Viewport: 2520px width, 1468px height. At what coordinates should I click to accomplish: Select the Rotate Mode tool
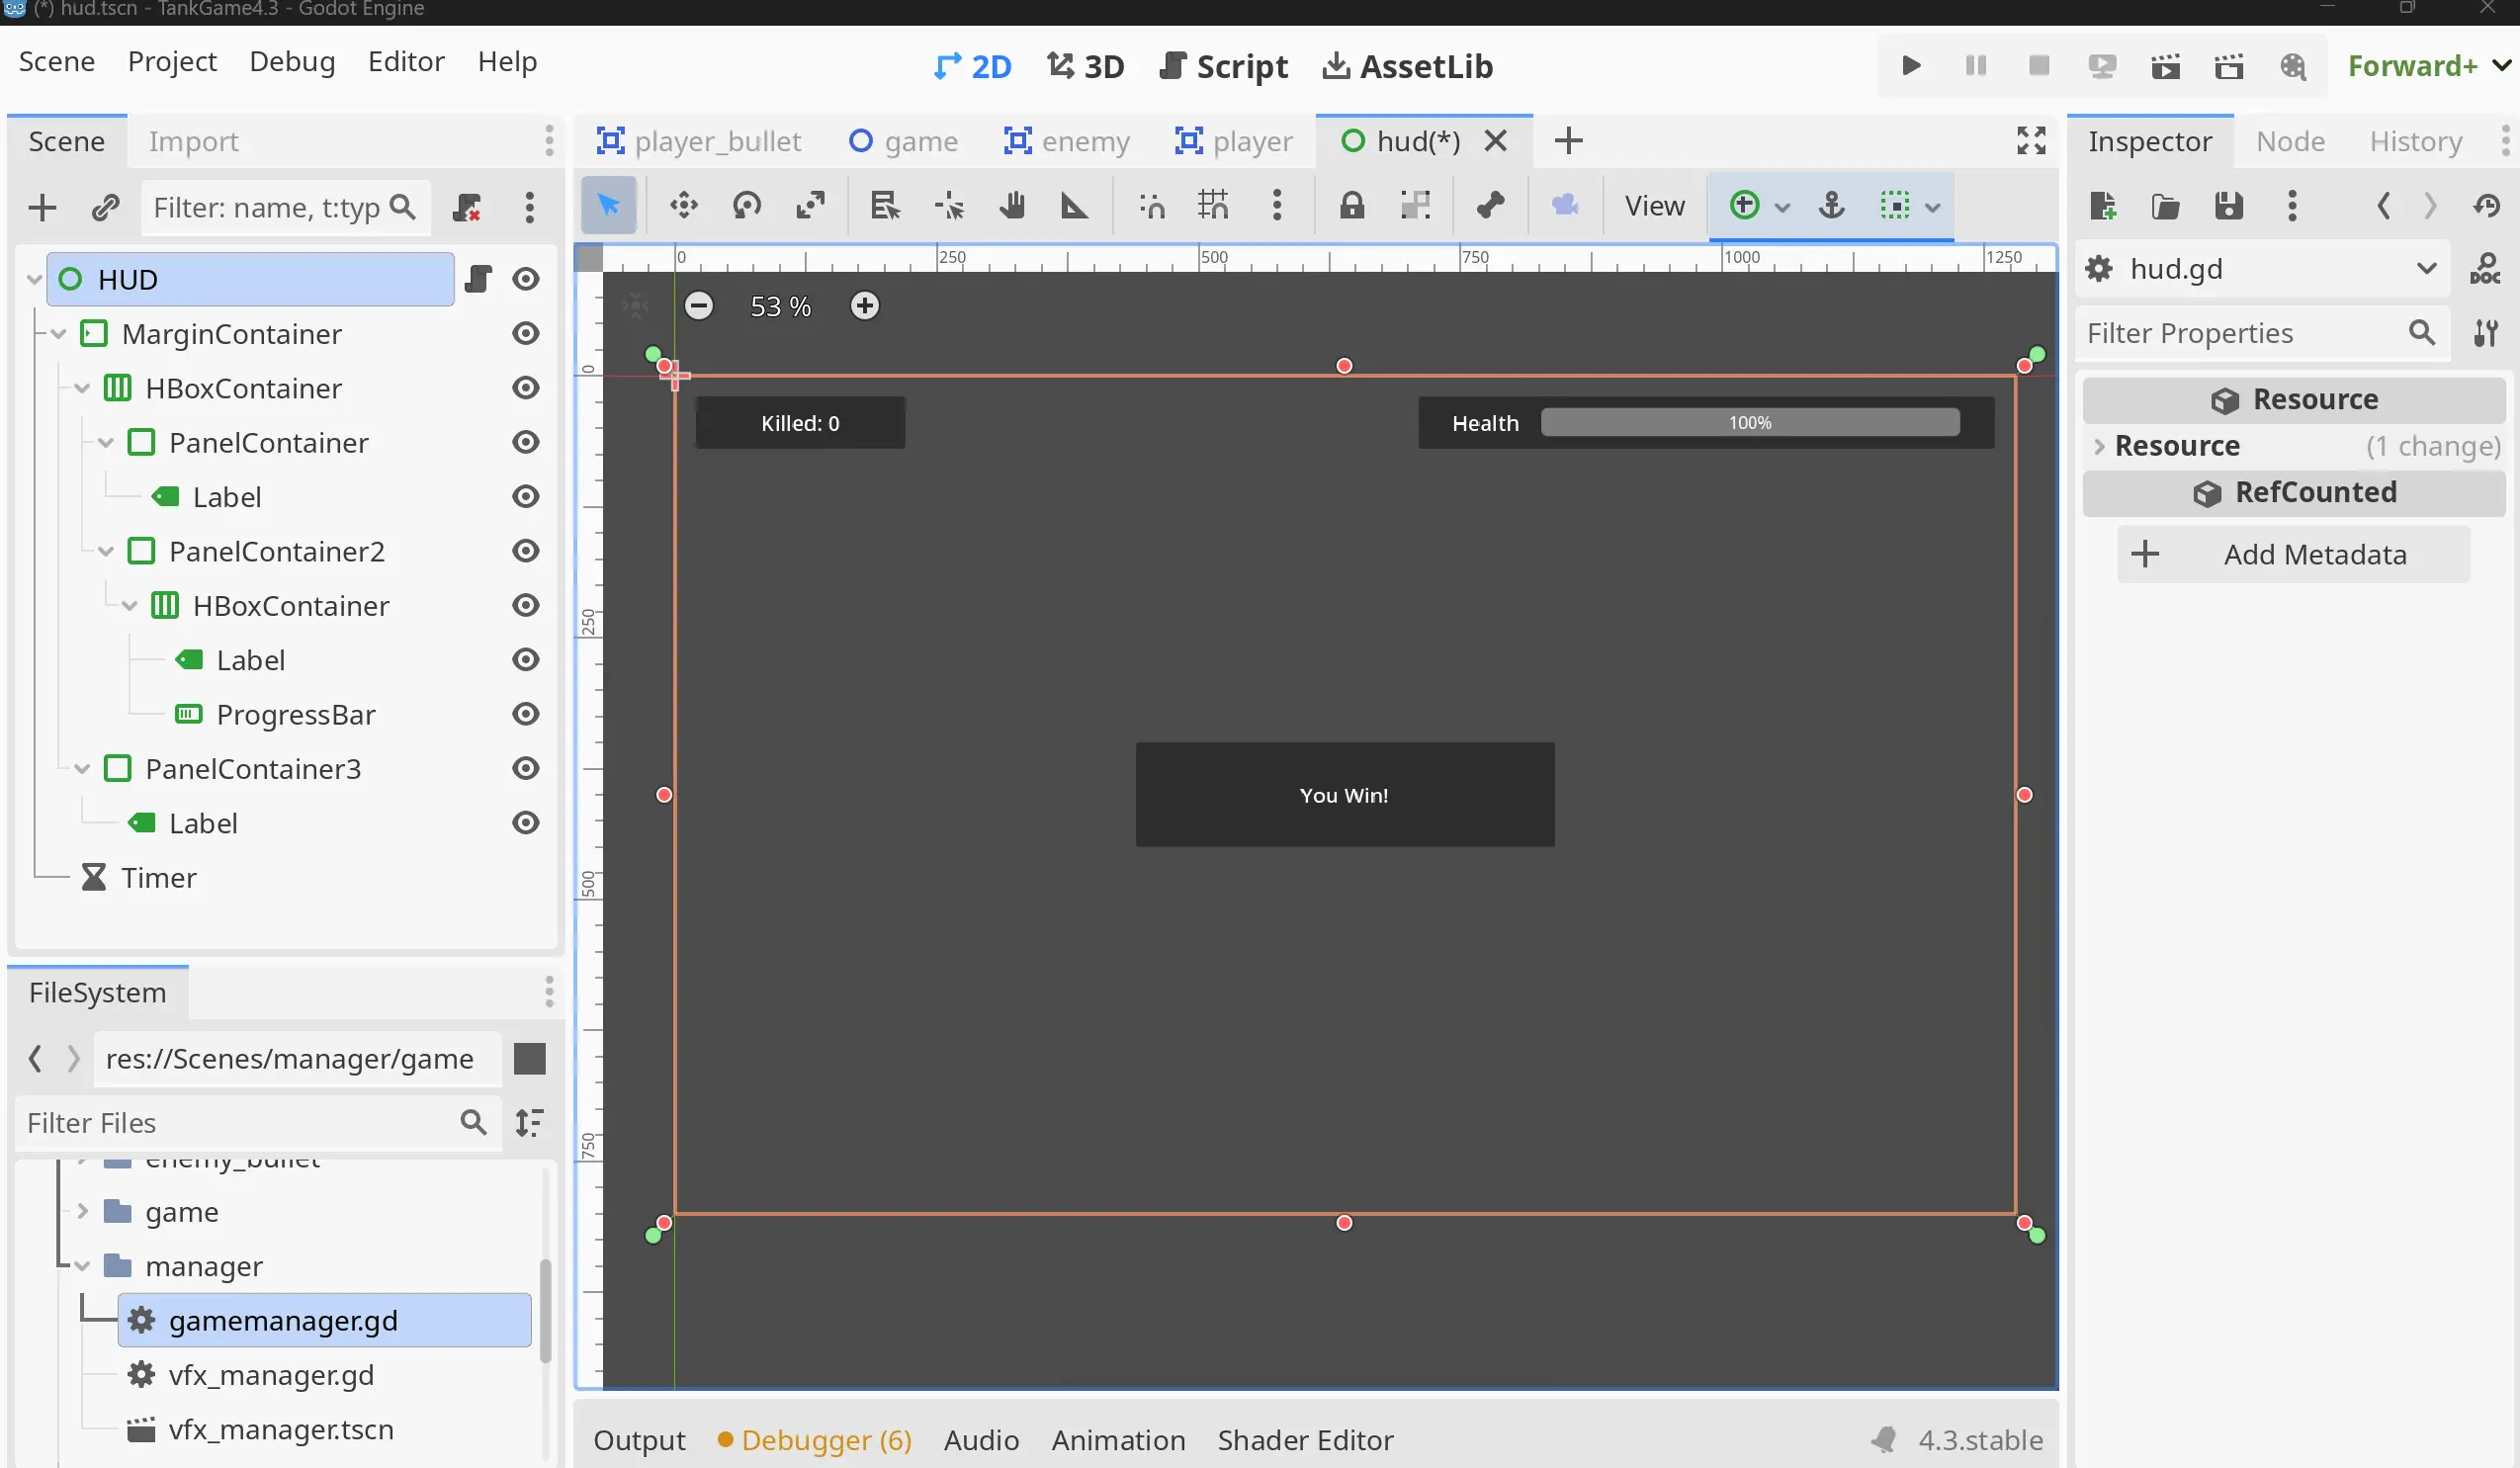[x=747, y=205]
